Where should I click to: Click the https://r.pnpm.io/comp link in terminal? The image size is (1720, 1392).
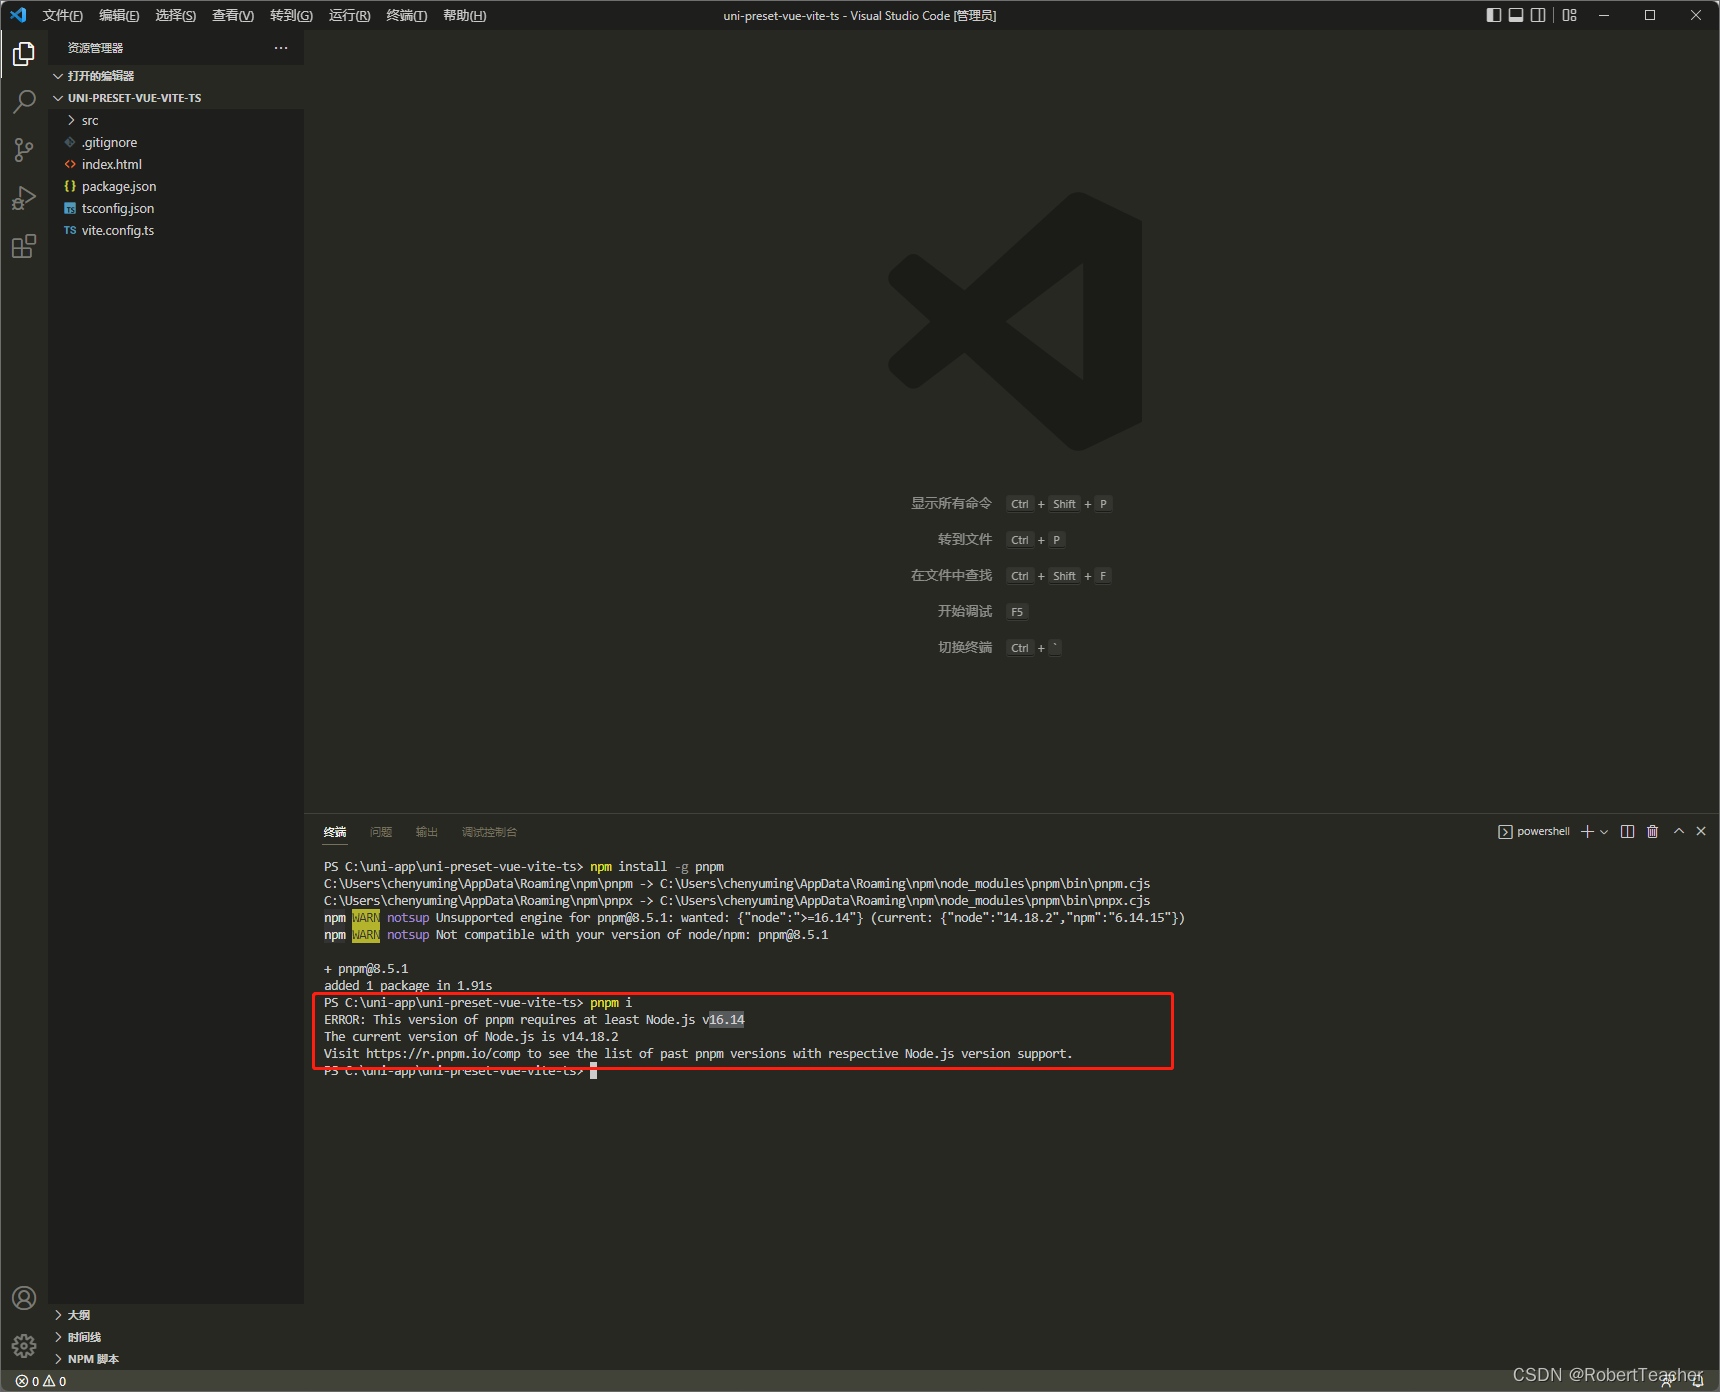(443, 1054)
